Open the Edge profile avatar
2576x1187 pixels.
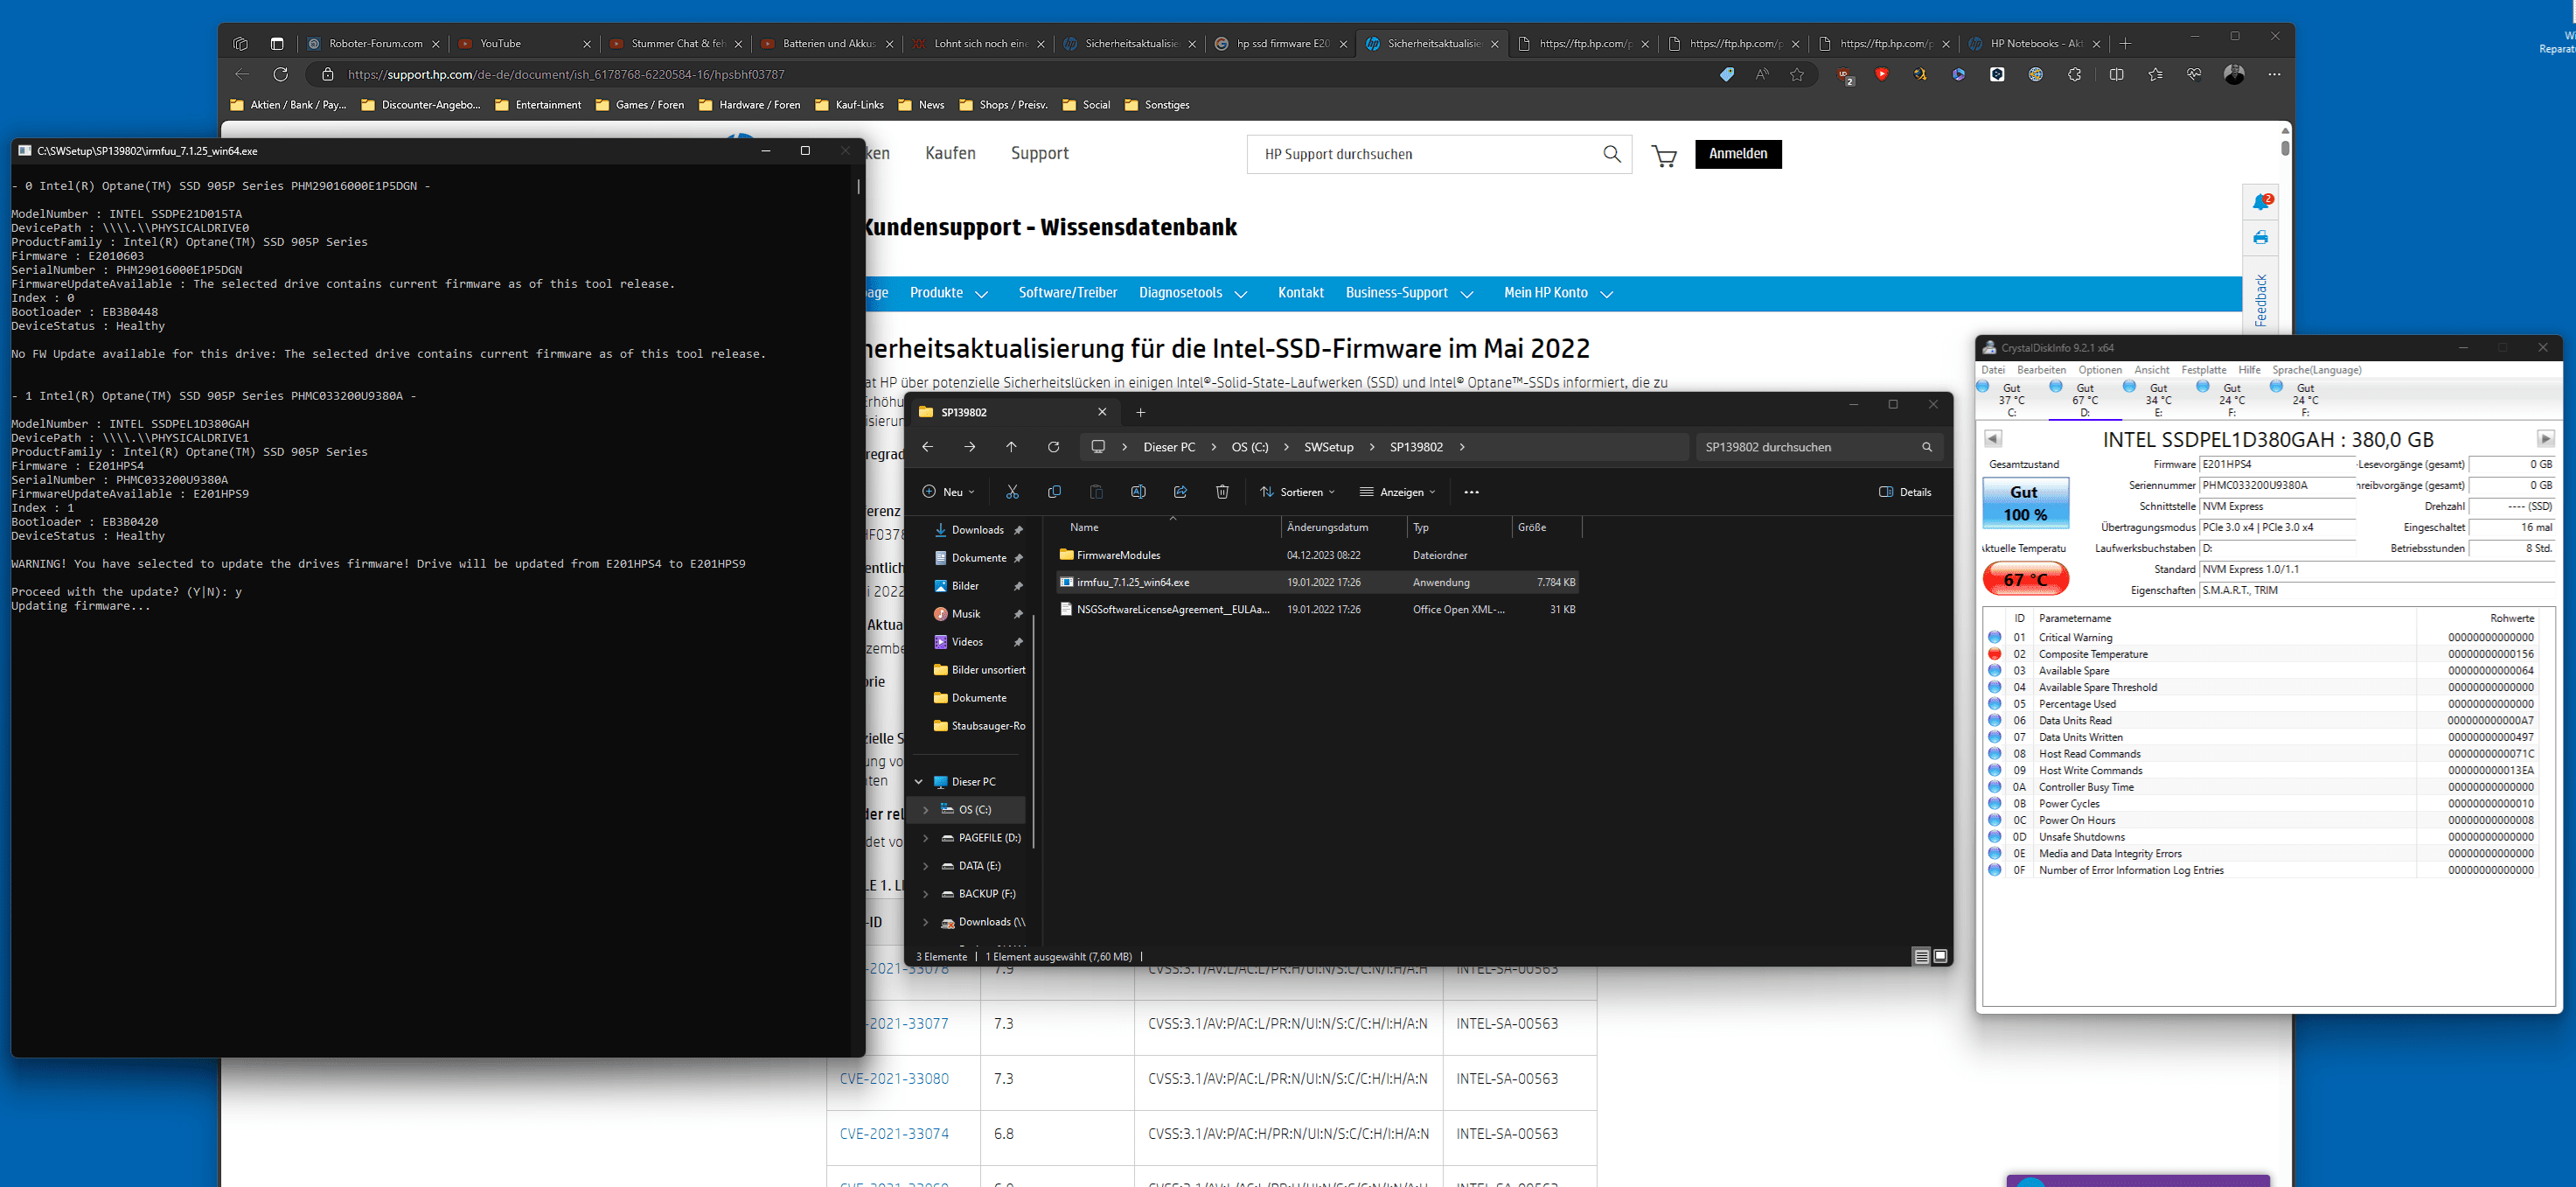2234,74
